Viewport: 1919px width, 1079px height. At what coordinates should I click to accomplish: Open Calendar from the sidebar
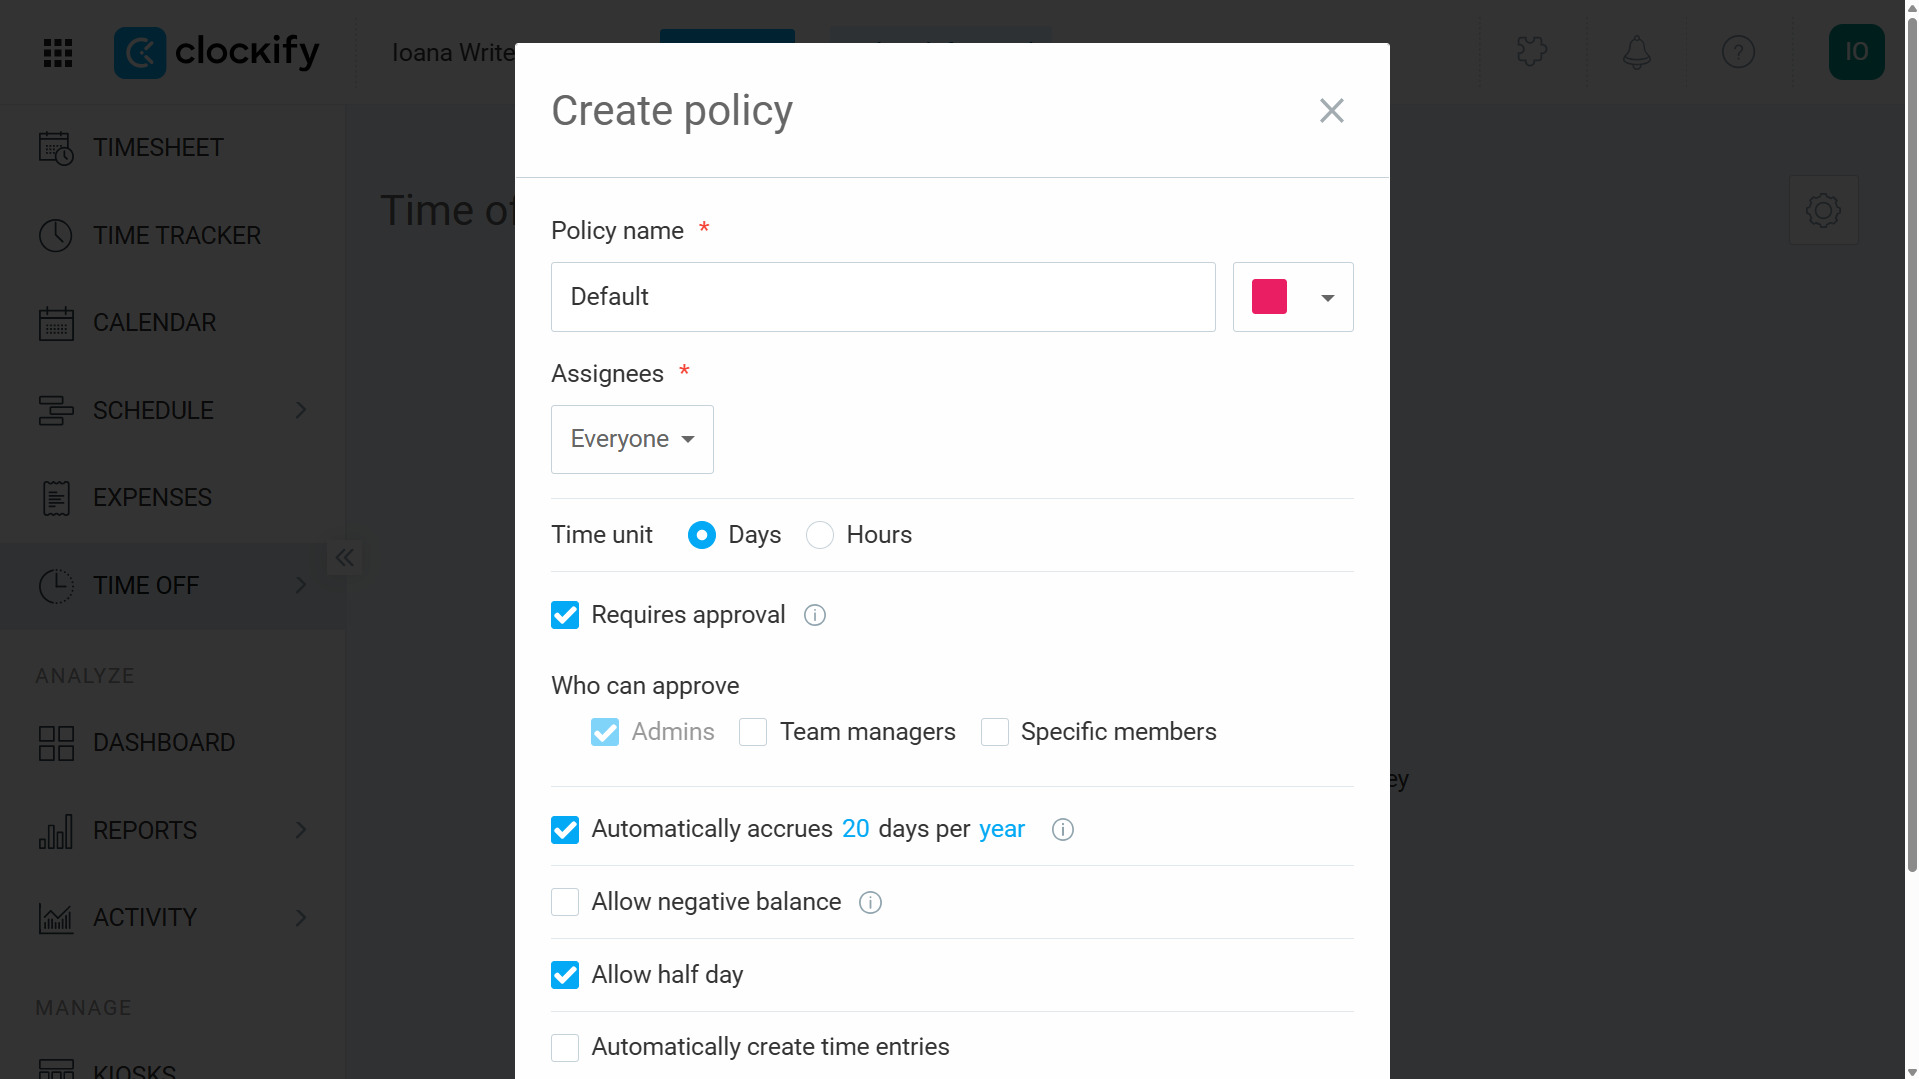pos(154,323)
